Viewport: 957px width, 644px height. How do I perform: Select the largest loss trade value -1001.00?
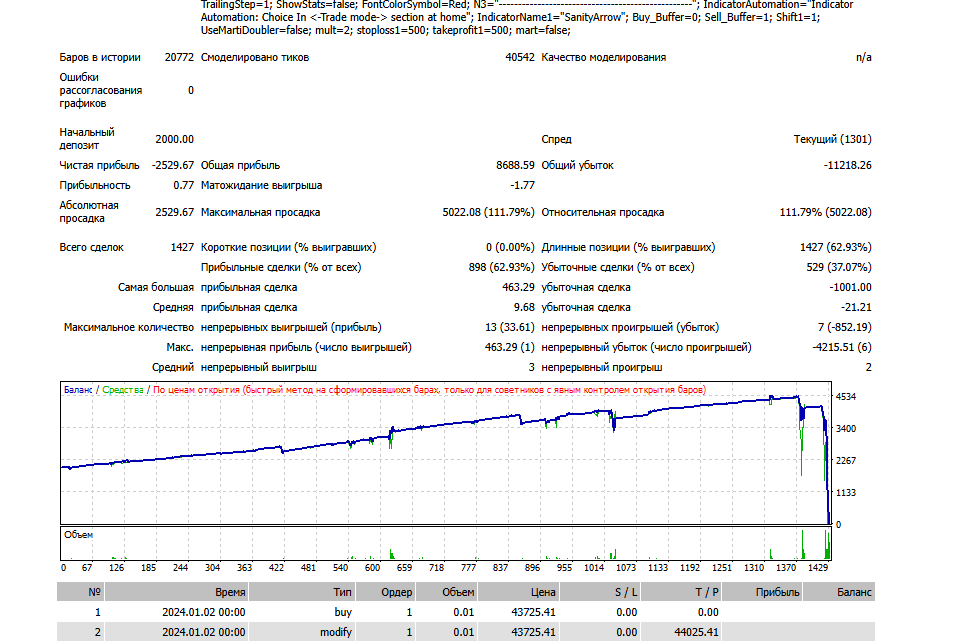(850, 288)
